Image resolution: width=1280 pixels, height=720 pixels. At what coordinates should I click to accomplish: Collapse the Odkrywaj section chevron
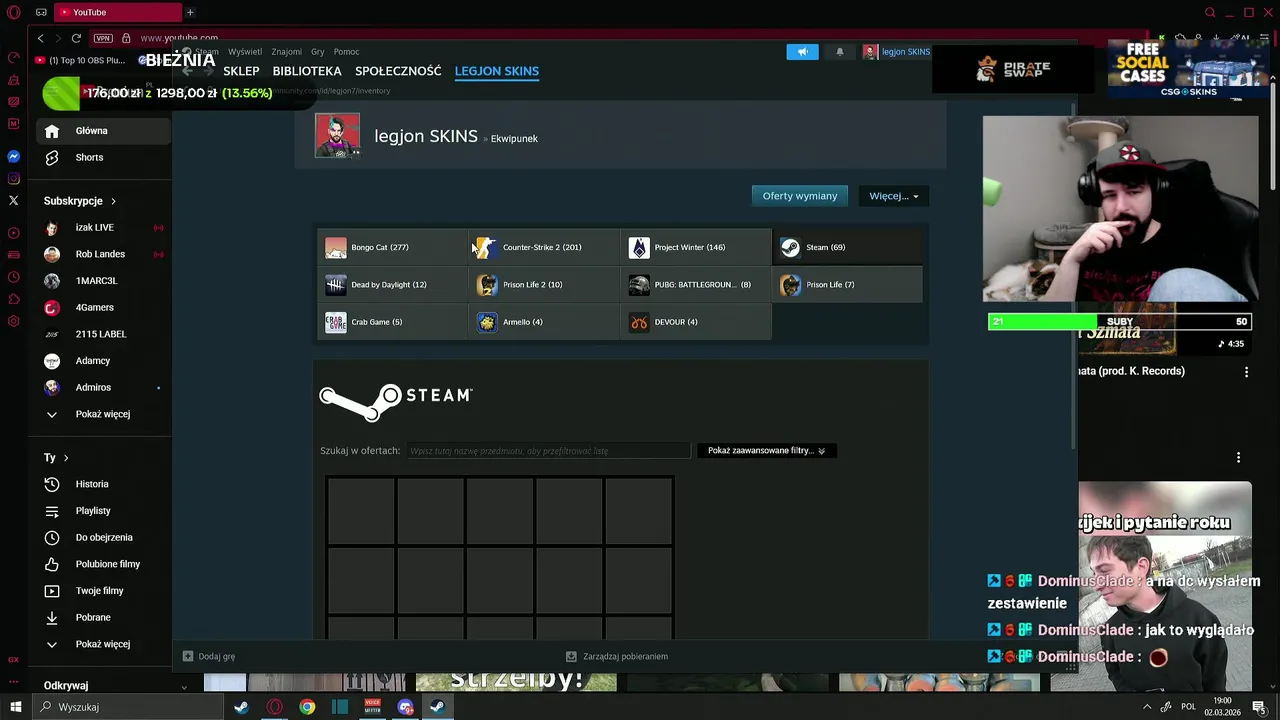coord(184,687)
